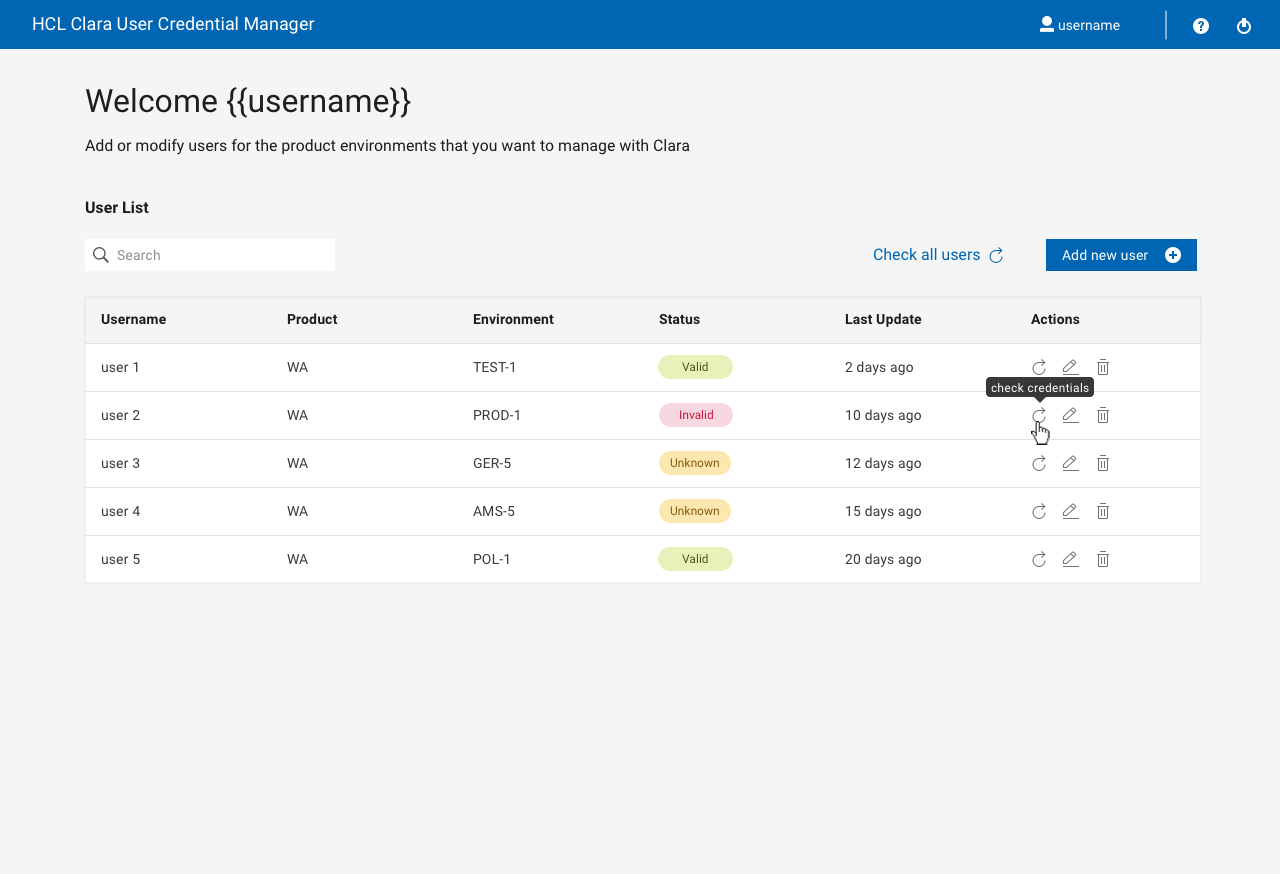Delete user 1 from the list
1280x874 pixels.
[x=1103, y=367]
